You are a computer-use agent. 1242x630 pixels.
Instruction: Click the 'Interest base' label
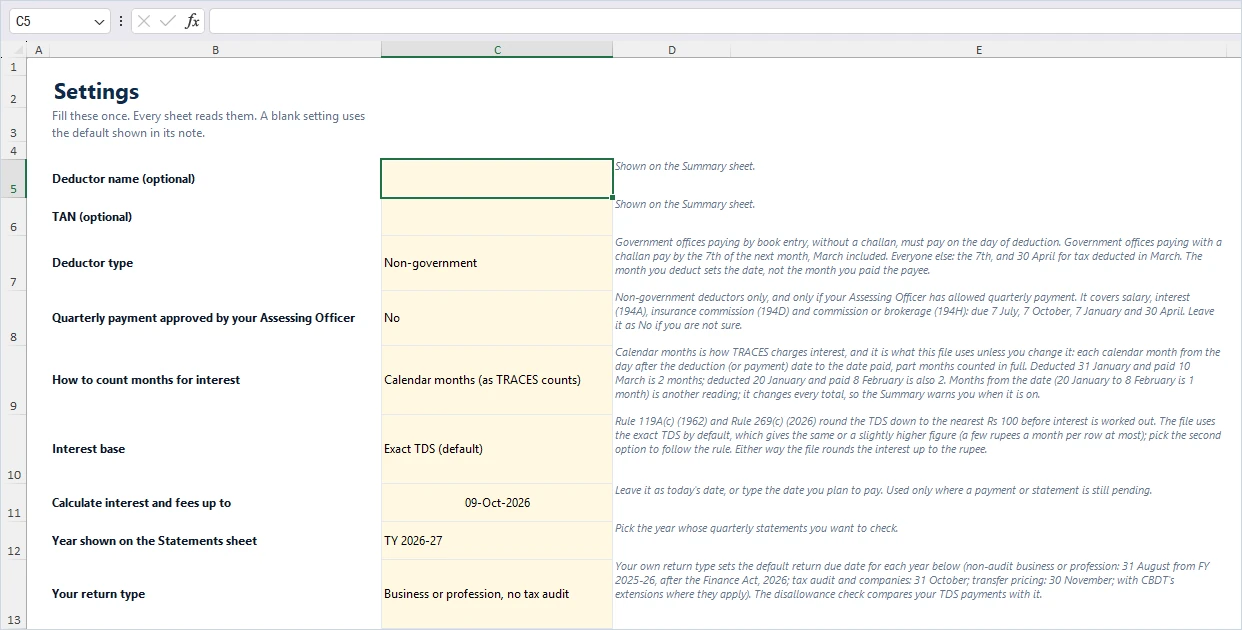click(x=88, y=449)
